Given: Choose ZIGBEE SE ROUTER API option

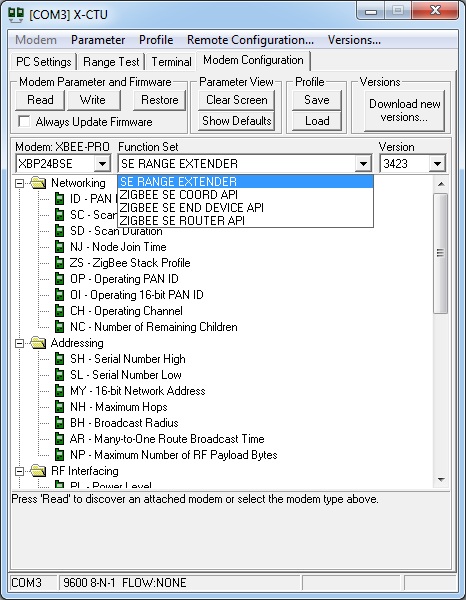Looking at the screenshot, I should [245, 220].
